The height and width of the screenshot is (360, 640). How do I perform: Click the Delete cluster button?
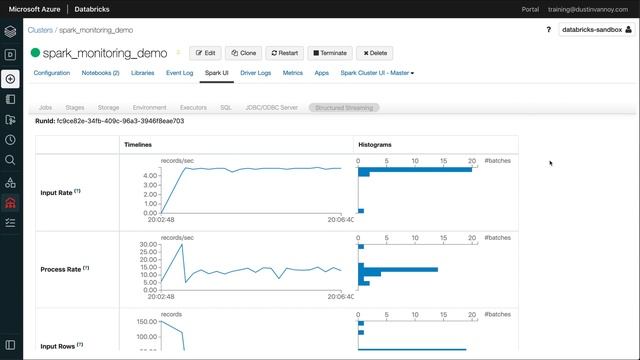click(x=375, y=53)
